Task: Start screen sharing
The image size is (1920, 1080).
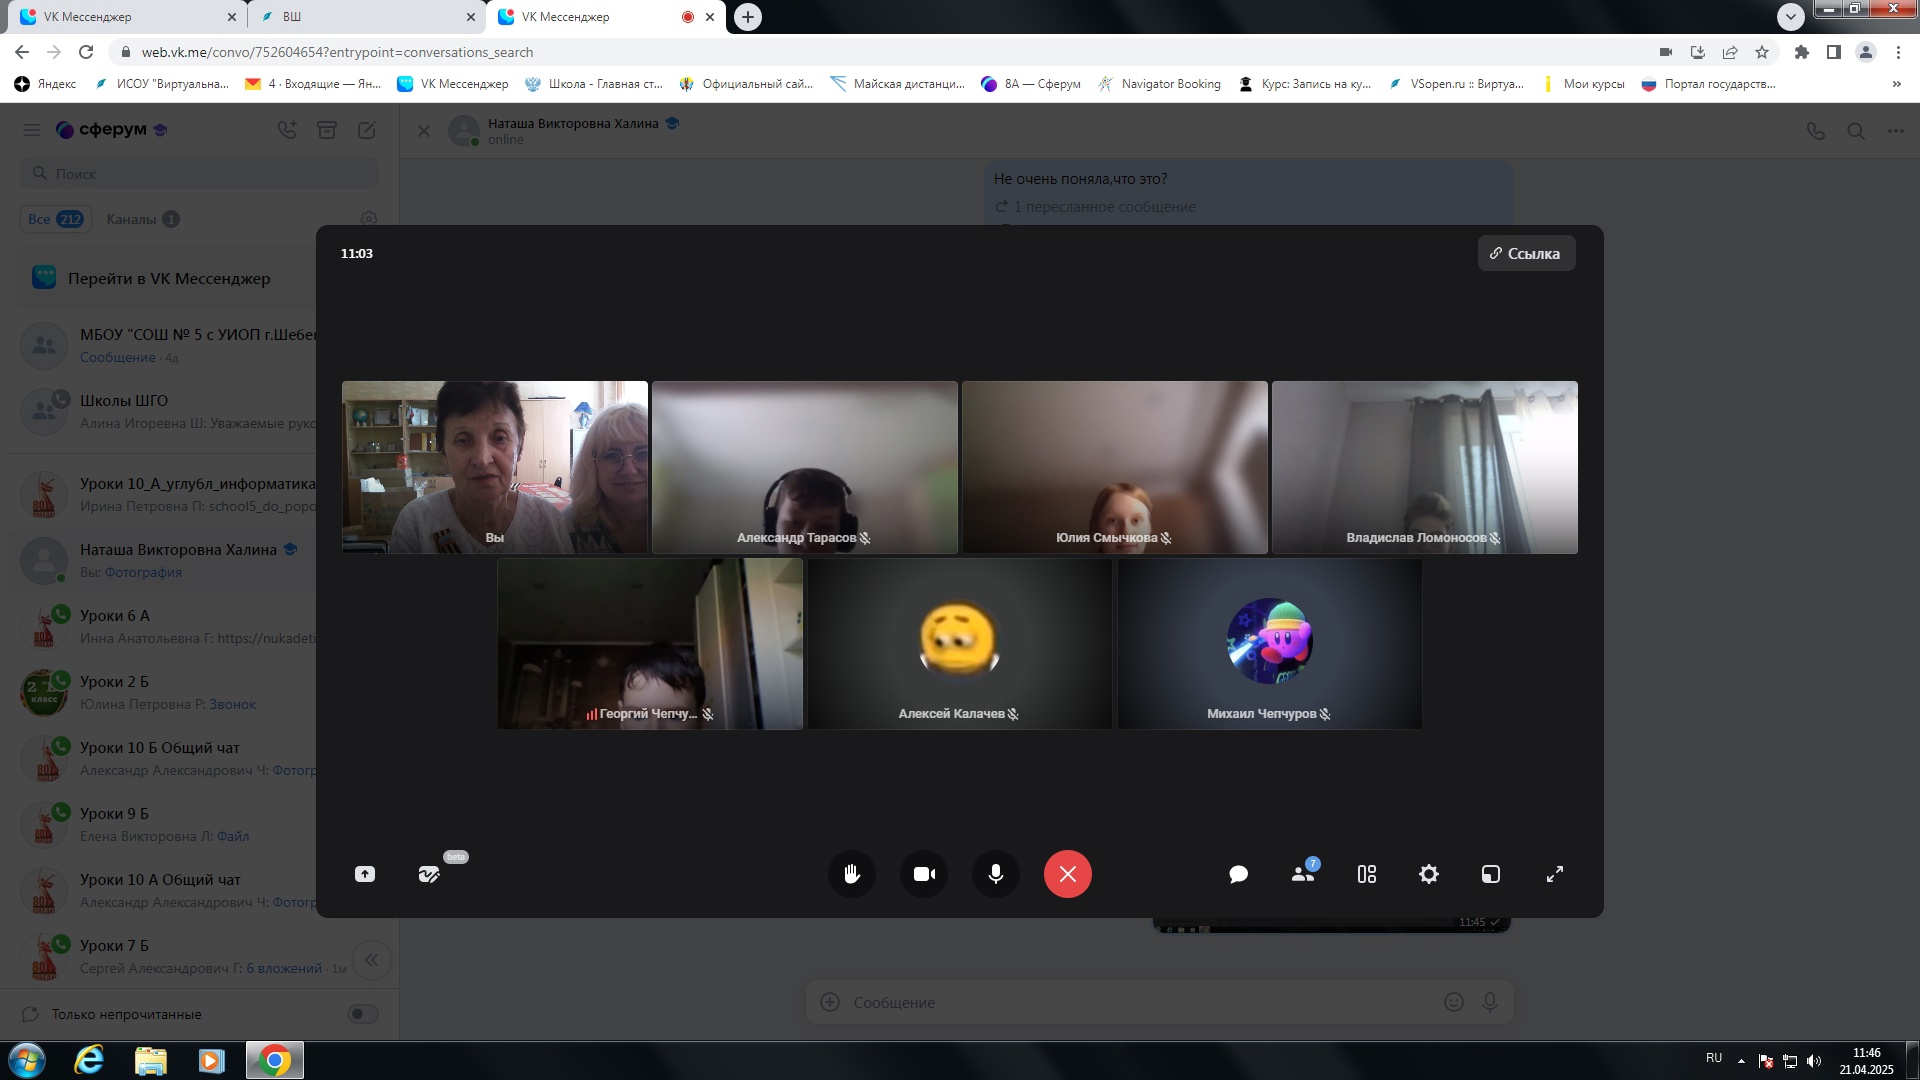Action: point(365,874)
